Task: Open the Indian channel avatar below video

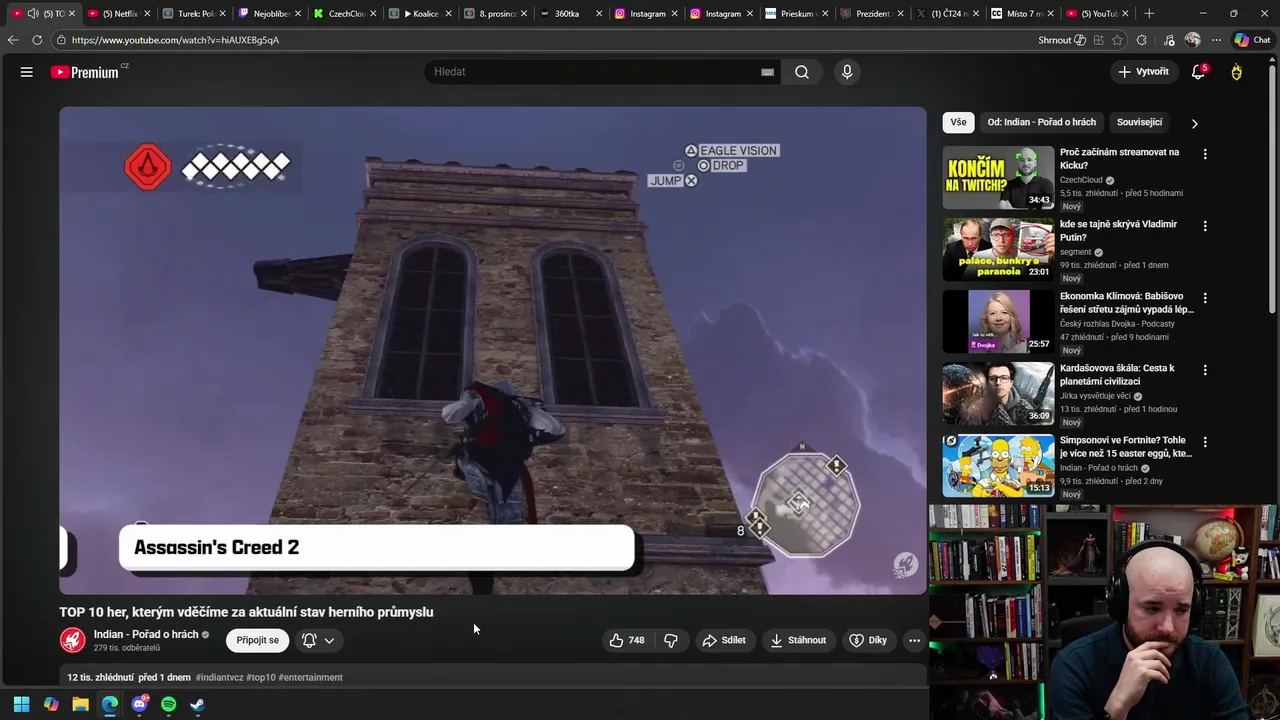Action: tap(72, 640)
